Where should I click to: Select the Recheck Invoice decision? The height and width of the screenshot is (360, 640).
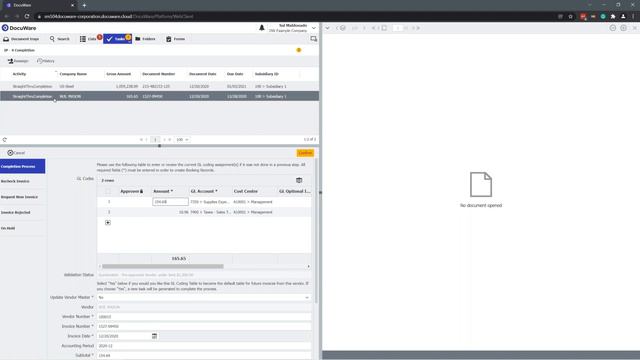pos(22,181)
